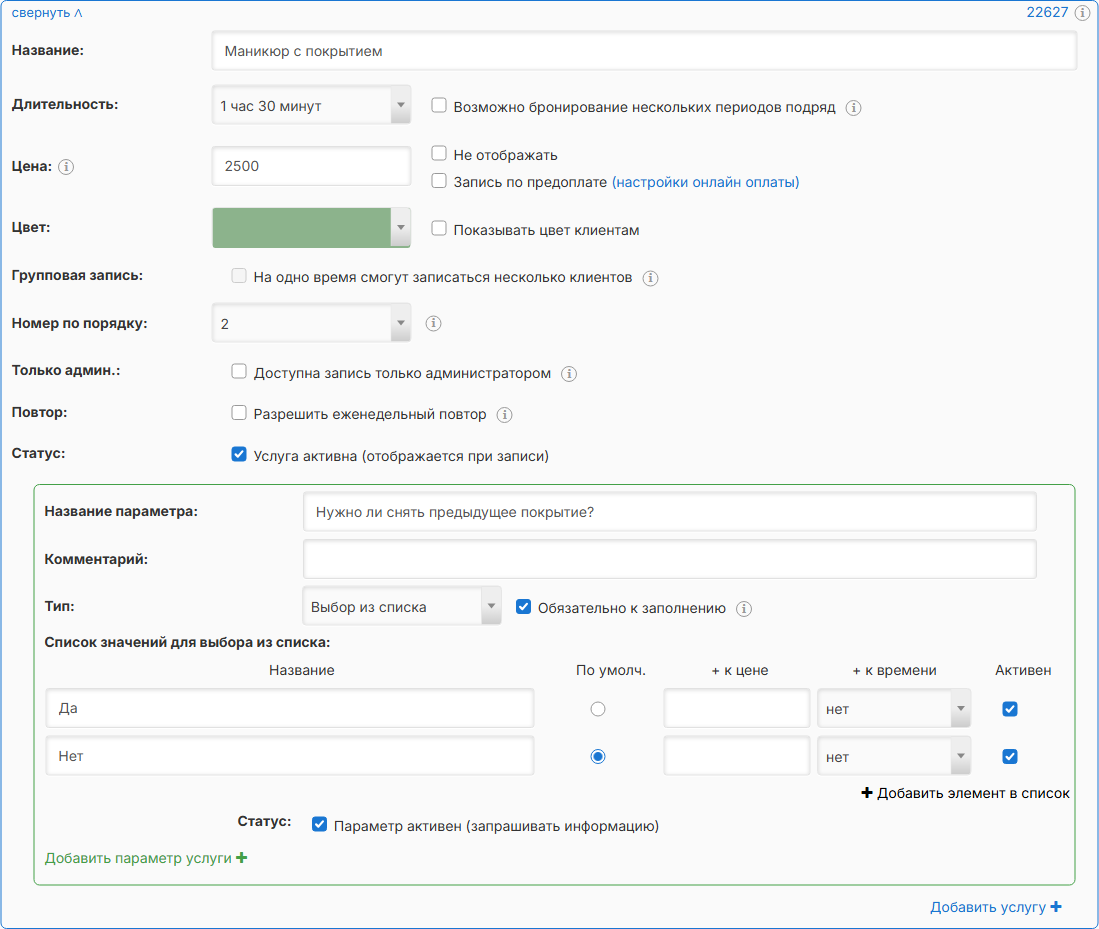Open настройки онлайн оплаты link

pyautogui.click(x=706, y=182)
